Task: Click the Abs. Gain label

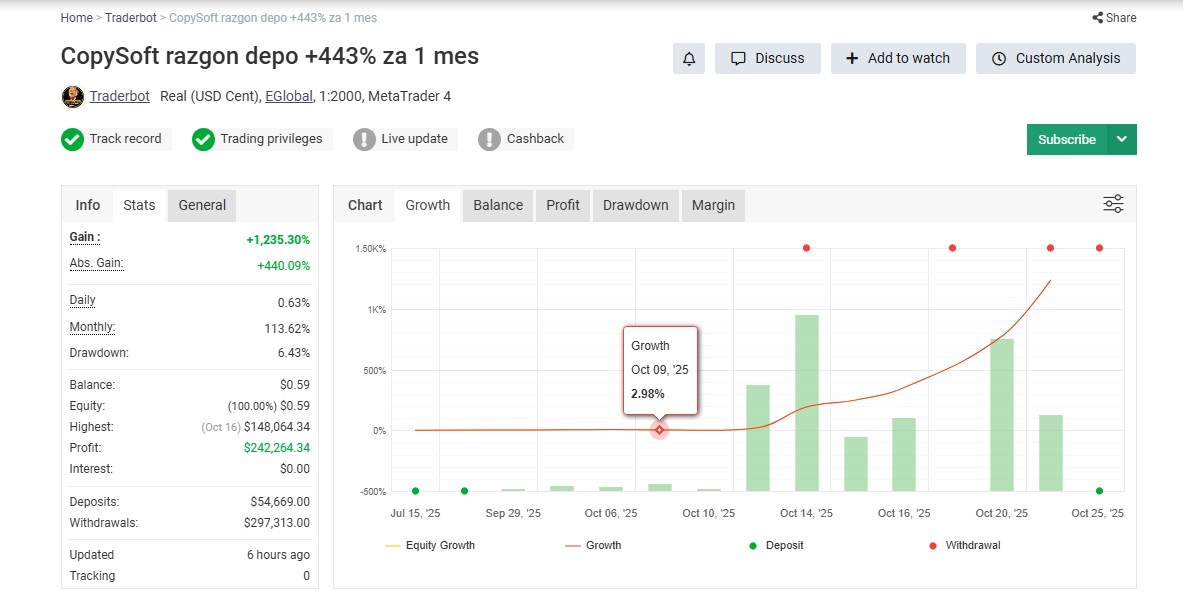Action: (x=97, y=263)
